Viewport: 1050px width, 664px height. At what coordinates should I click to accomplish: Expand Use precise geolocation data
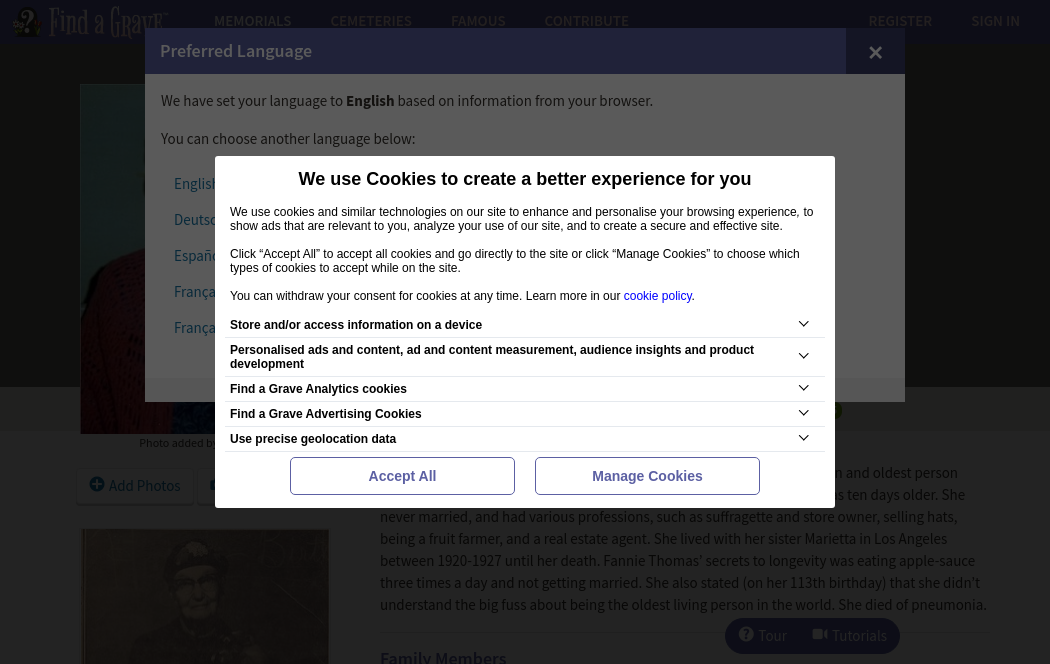point(803,439)
